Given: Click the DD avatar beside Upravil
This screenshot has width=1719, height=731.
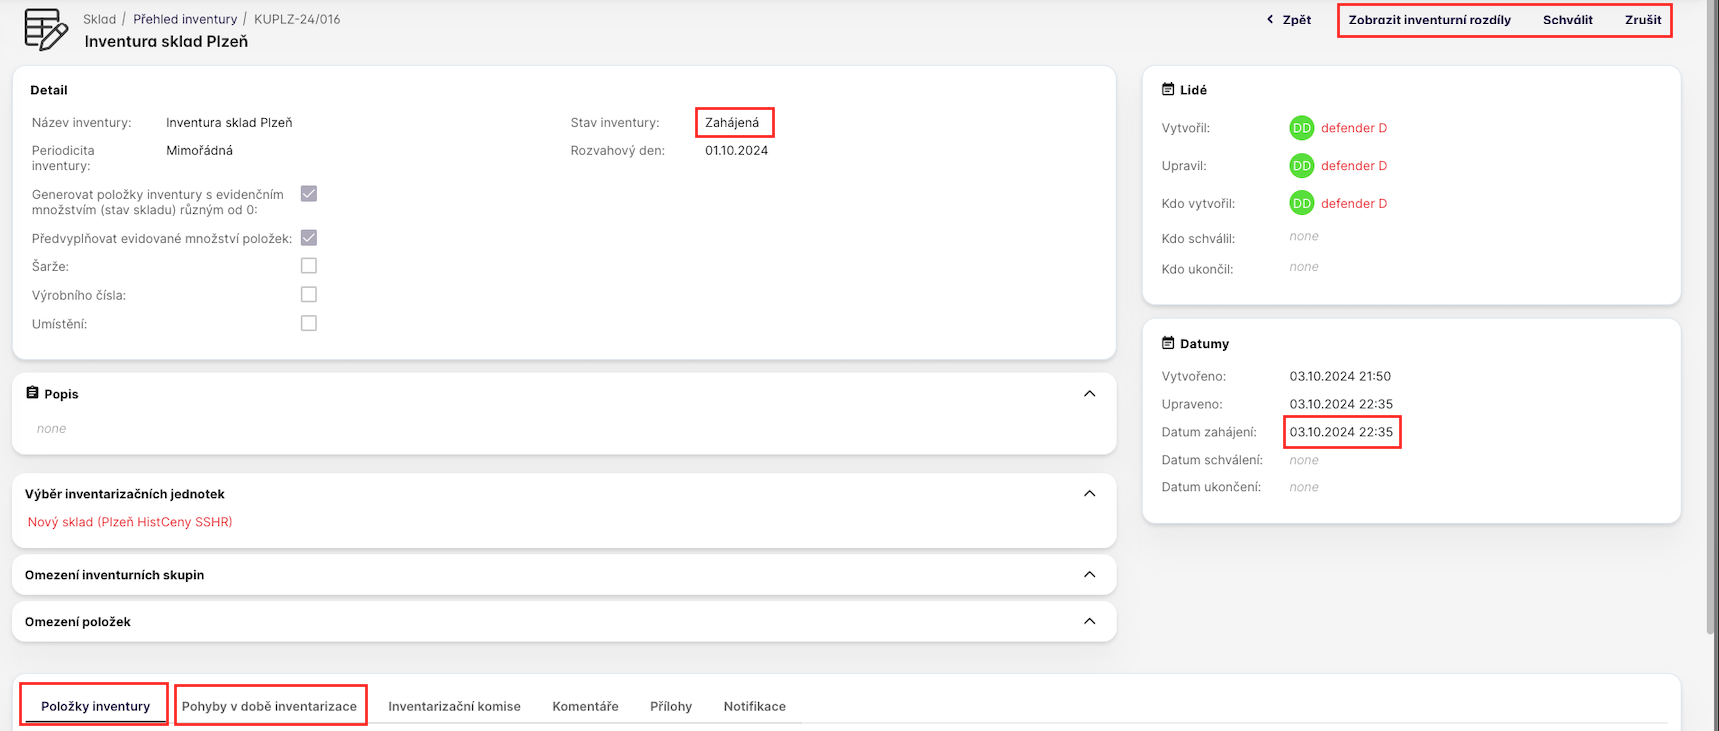Looking at the screenshot, I should coord(1301,166).
